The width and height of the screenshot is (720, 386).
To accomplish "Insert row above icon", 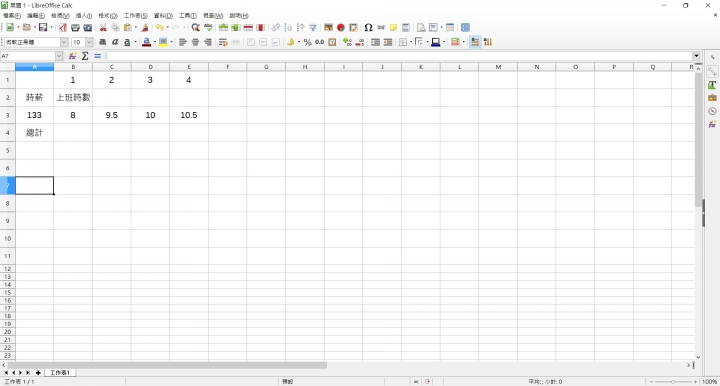I will (223, 28).
